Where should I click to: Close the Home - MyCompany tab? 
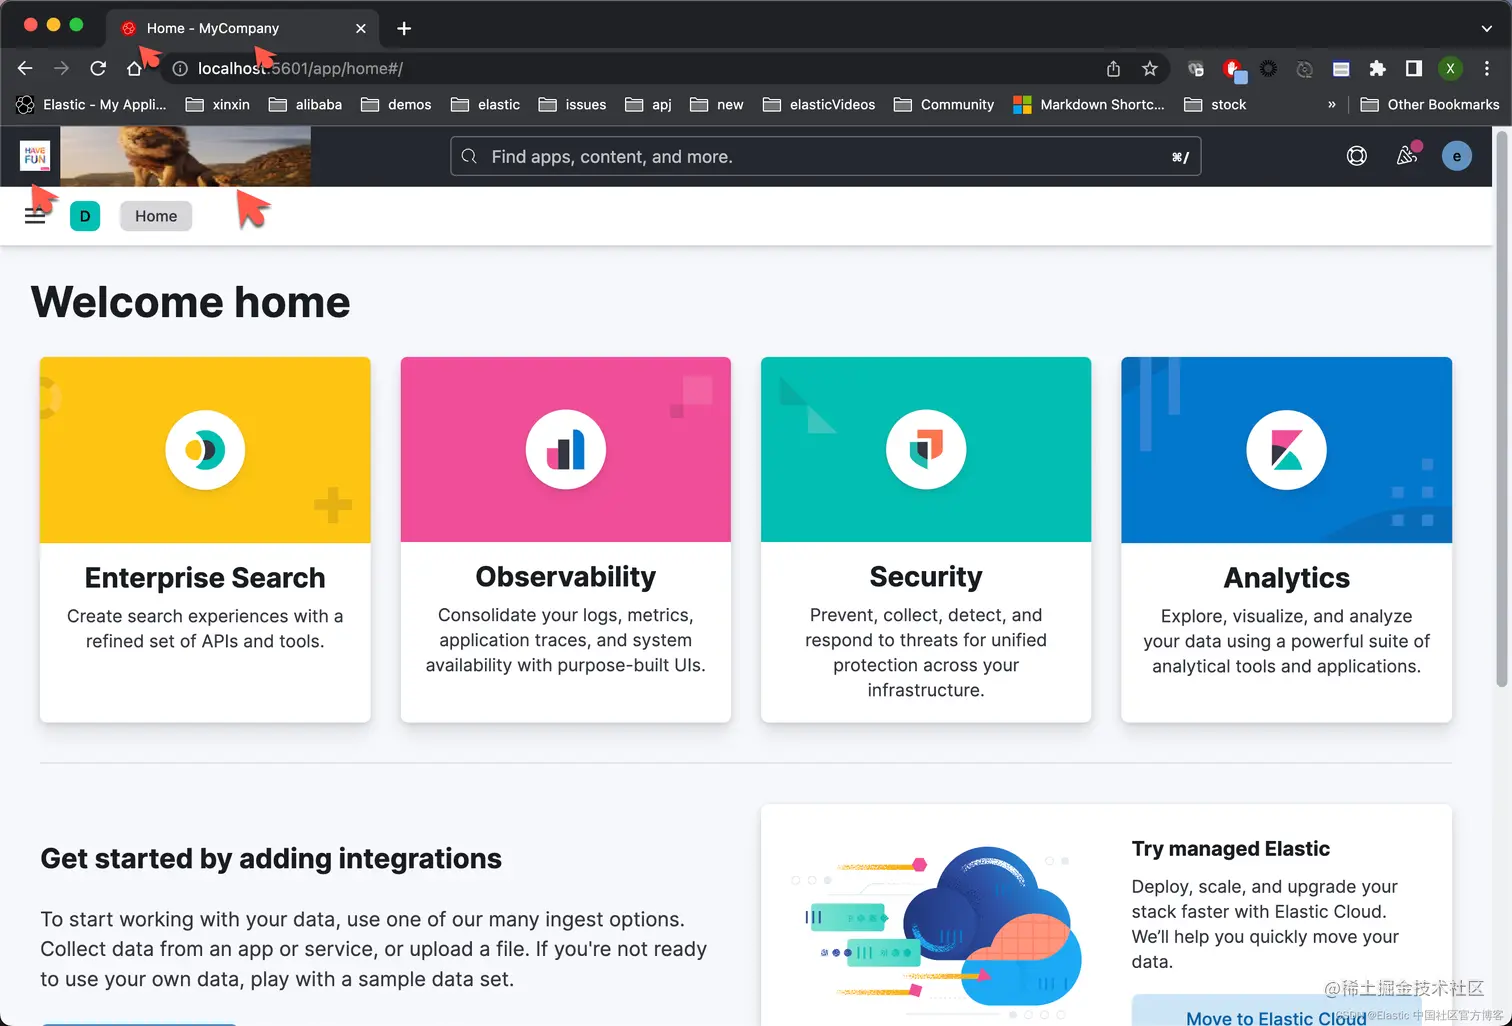click(361, 28)
